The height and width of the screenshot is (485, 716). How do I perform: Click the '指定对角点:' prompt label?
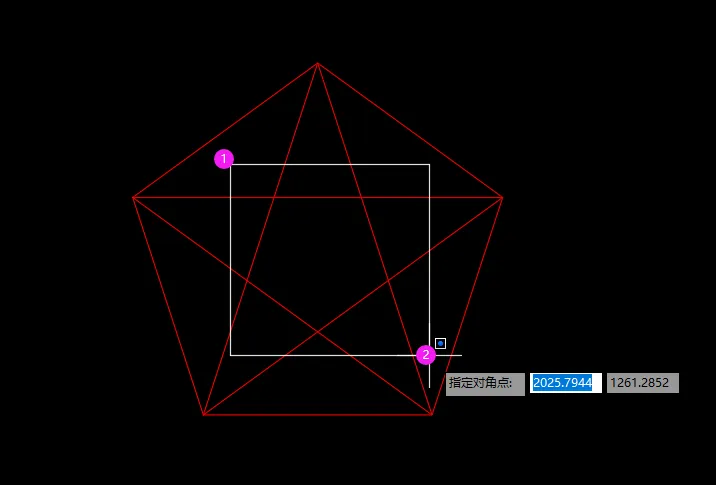pos(485,384)
